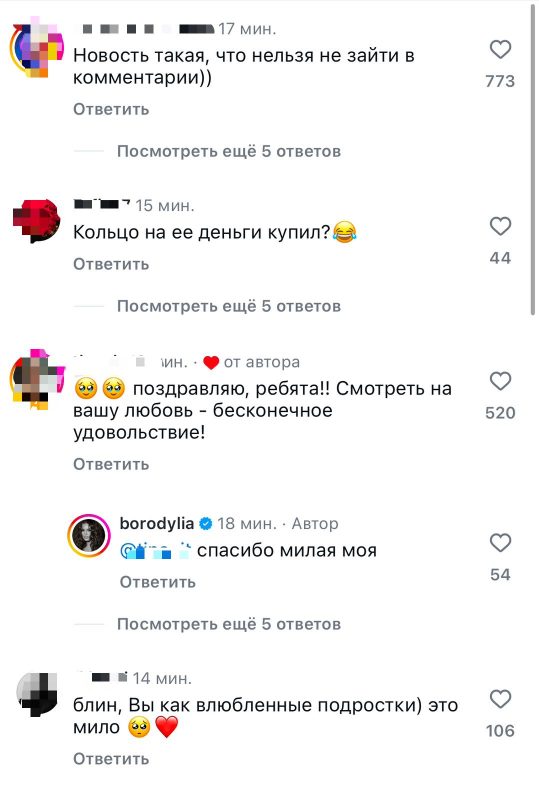The height and width of the screenshot is (800, 539).
Task: Open the borodylia username link
Action: tap(157, 523)
